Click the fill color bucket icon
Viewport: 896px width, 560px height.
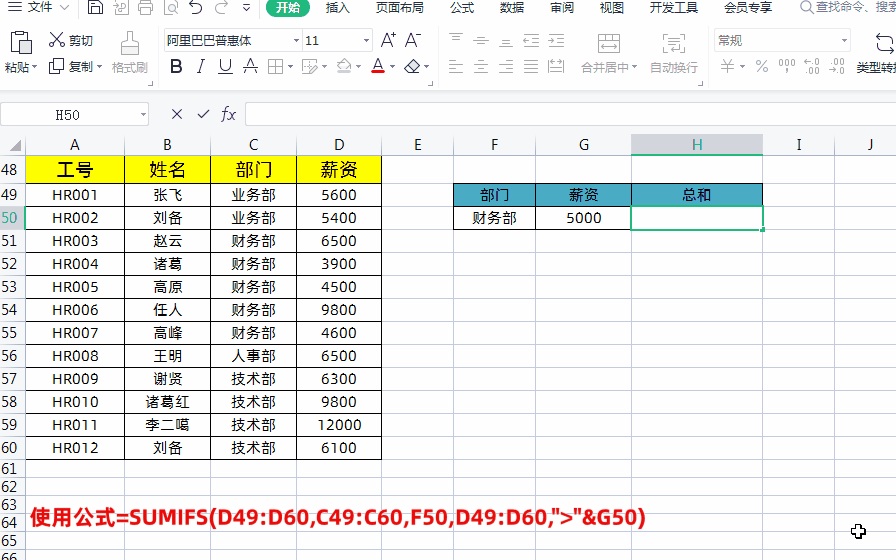(x=344, y=67)
